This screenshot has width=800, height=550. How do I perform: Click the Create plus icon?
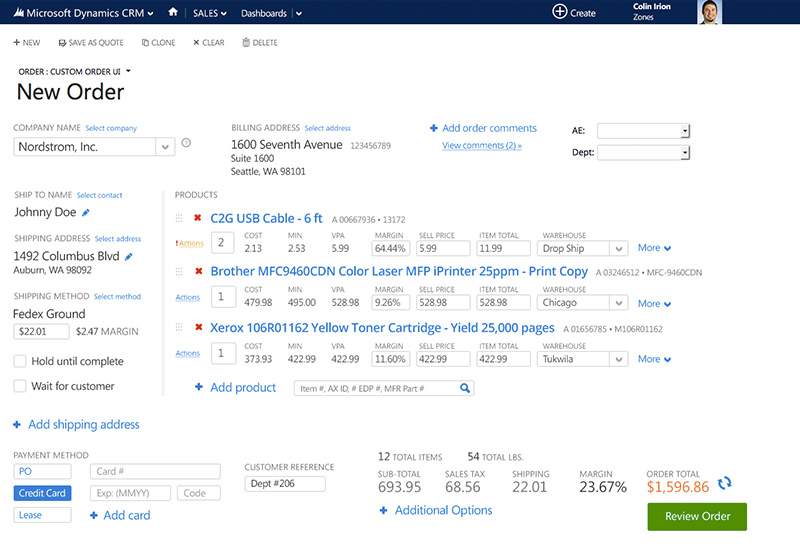click(x=560, y=12)
